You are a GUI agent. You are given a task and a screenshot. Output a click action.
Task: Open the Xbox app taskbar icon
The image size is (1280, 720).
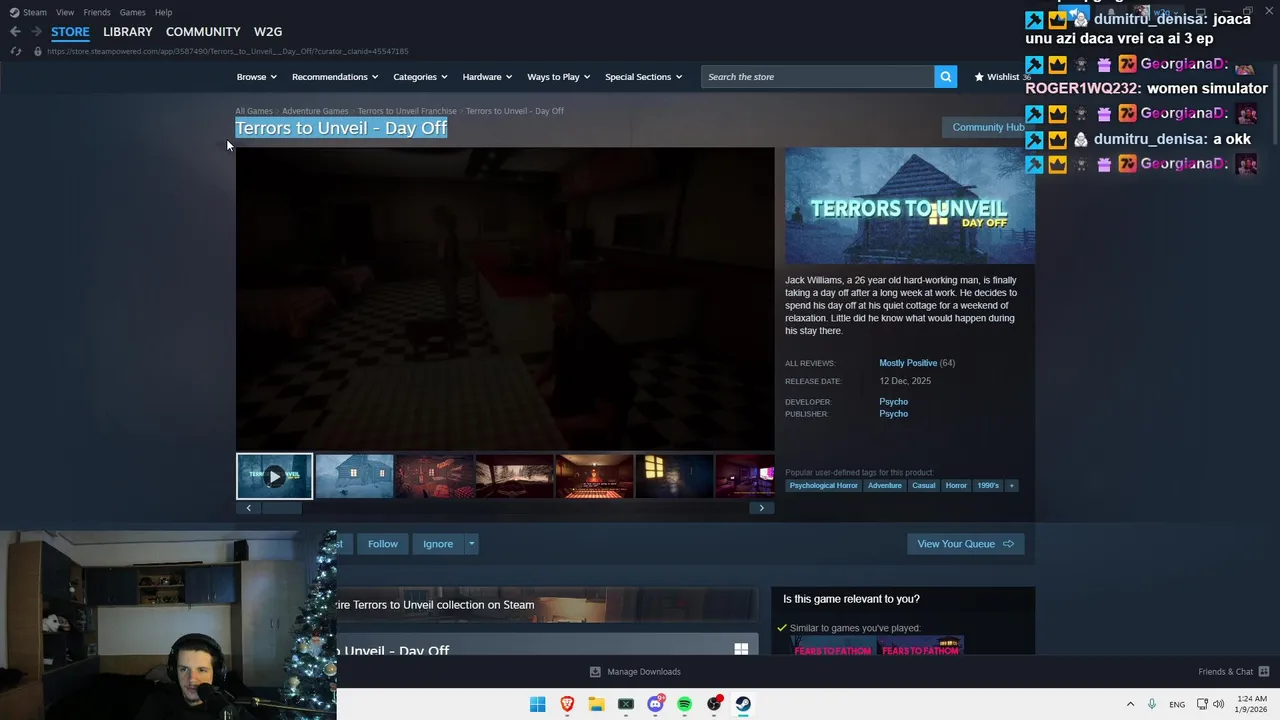[x=626, y=704]
